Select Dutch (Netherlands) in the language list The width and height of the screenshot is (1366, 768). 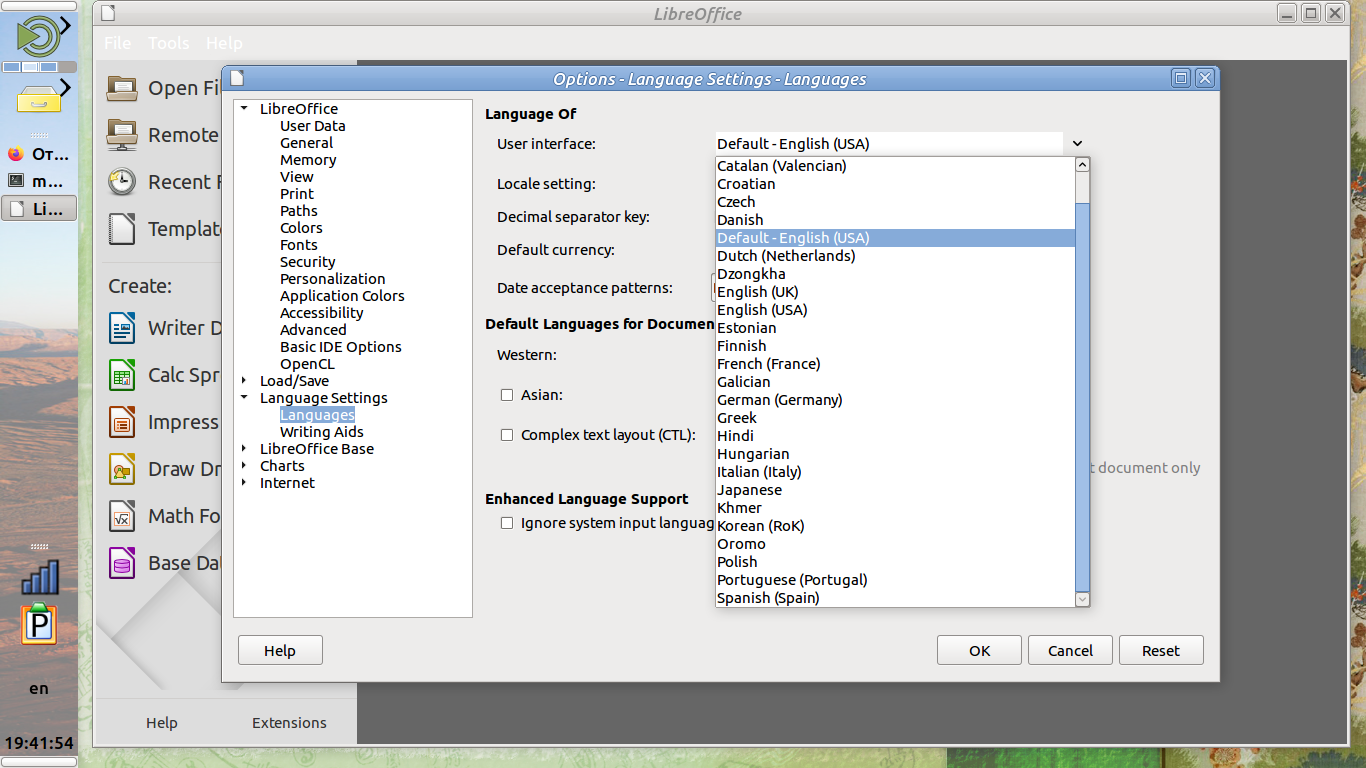[x=896, y=256]
